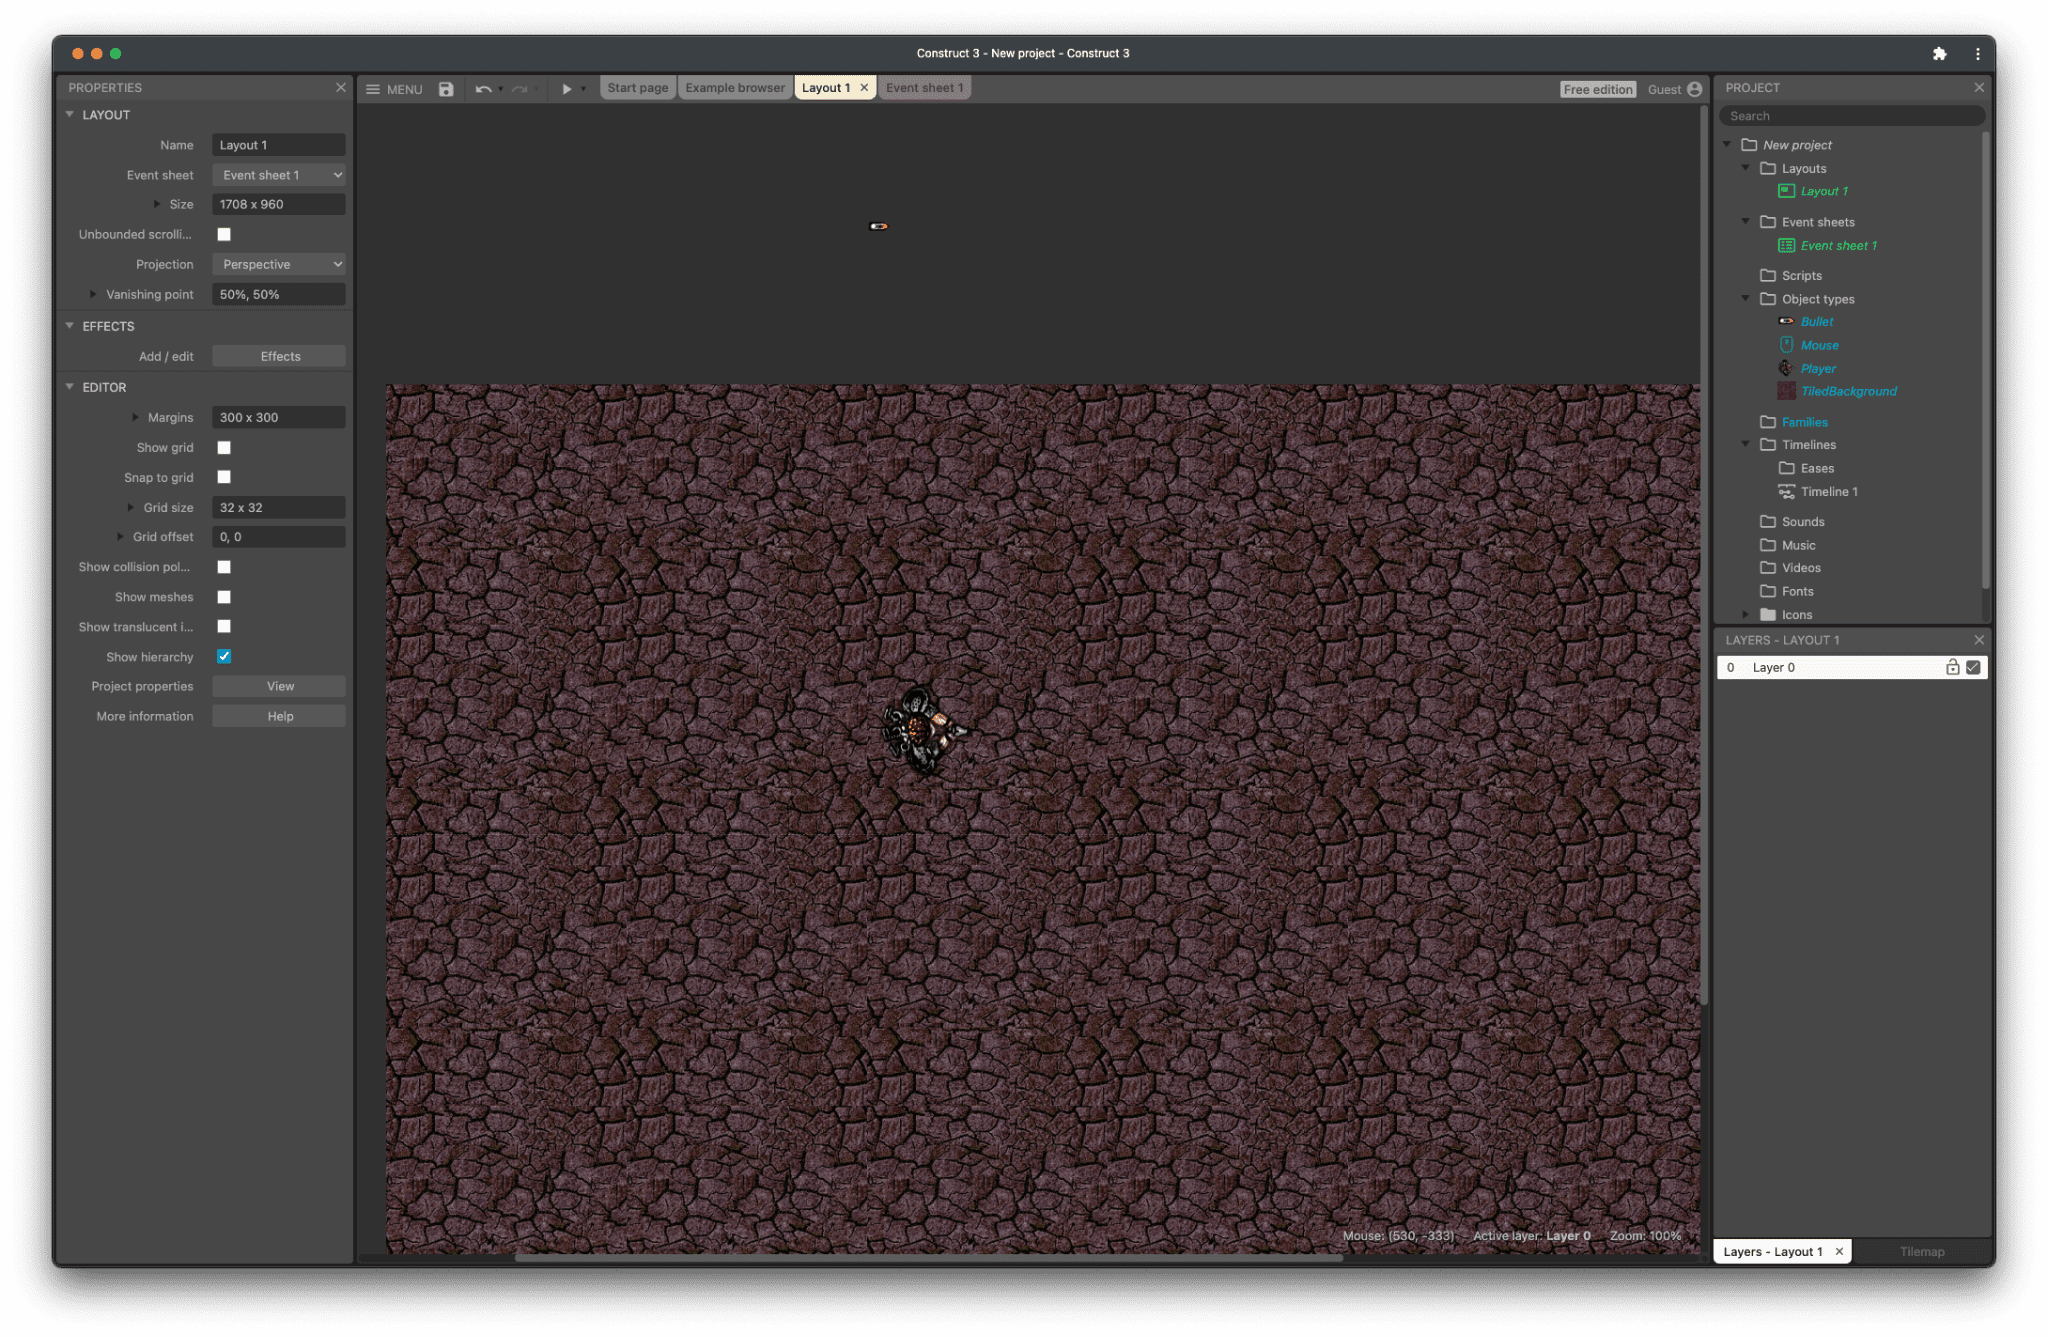Click the Effects Add/edit button
Image resolution: width=2048 pixels, height=1337 pixels.
point(279,357)
